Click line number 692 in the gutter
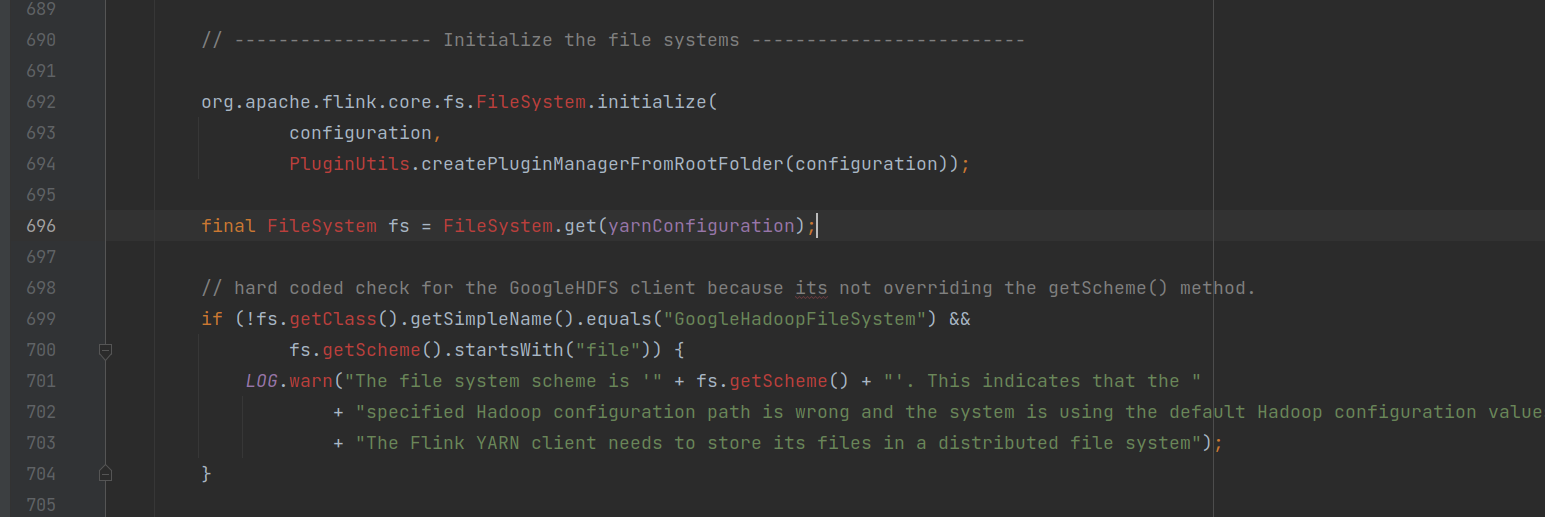 (x=41, y=102)
